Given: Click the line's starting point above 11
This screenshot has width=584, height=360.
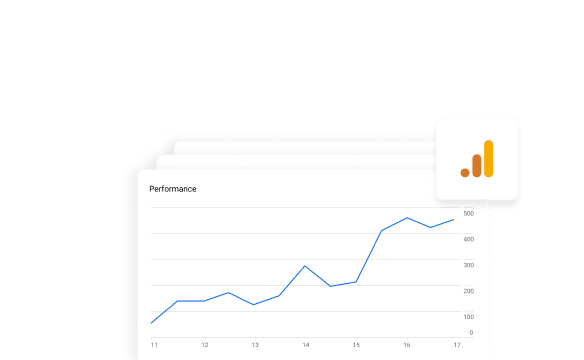Looking at the screenshot, I should point(151,323).
